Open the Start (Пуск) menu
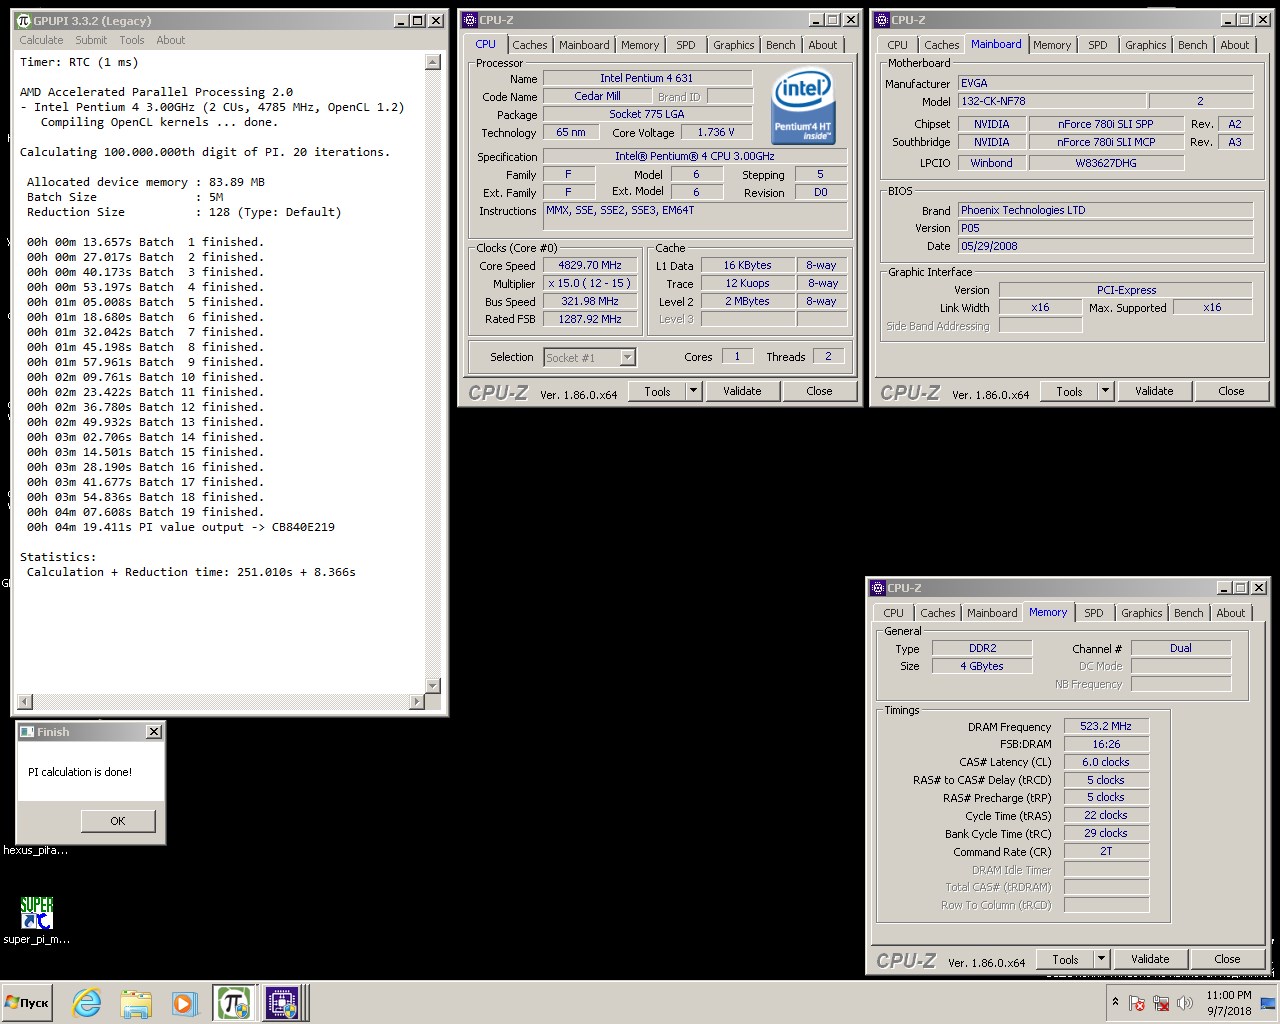The image size is (1280, 1024). pyautogui.click(x=28, y=1003)
